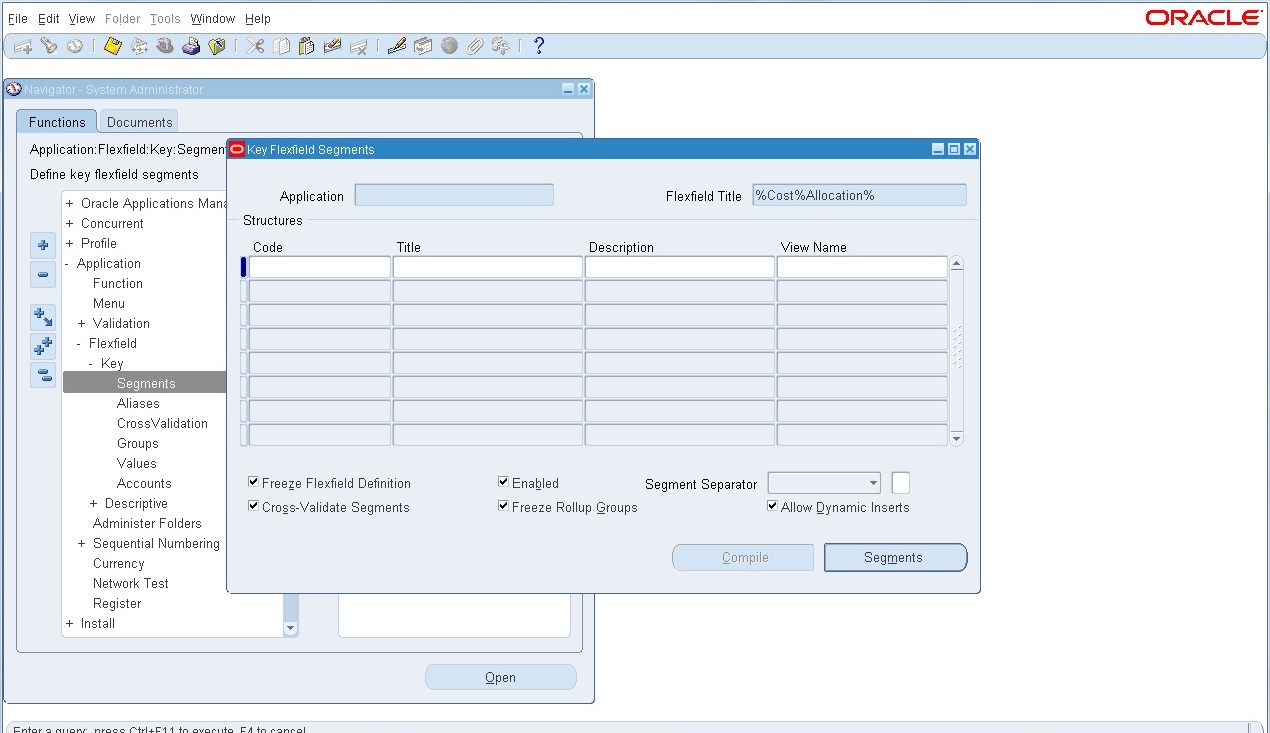
Task: Click the Application input field
Action: 454,195
